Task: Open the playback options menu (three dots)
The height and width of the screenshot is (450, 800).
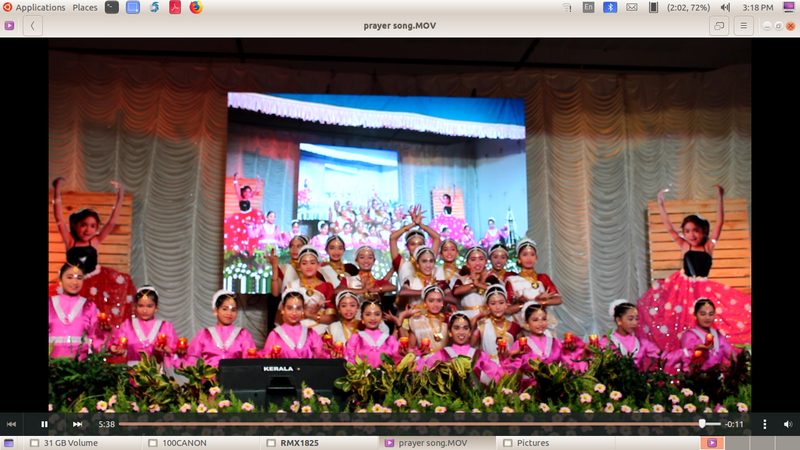Action: click(x=765, y=424)
